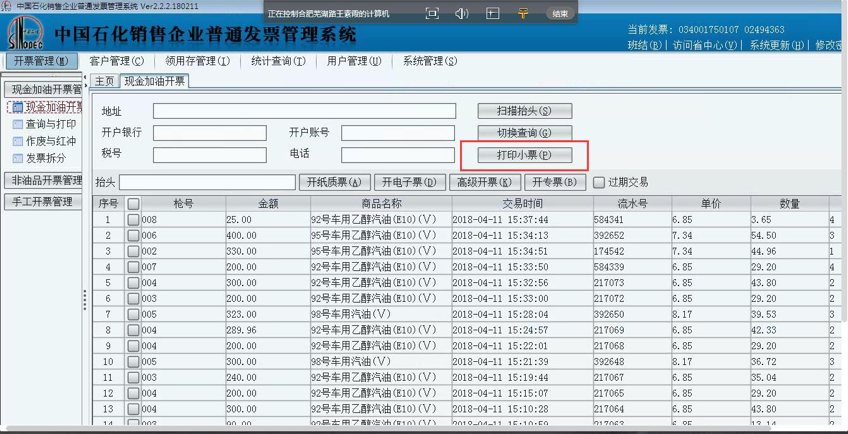Focus the 电话 input field
This screenshot has width=848, height=434.
click(x=398, y=155)
